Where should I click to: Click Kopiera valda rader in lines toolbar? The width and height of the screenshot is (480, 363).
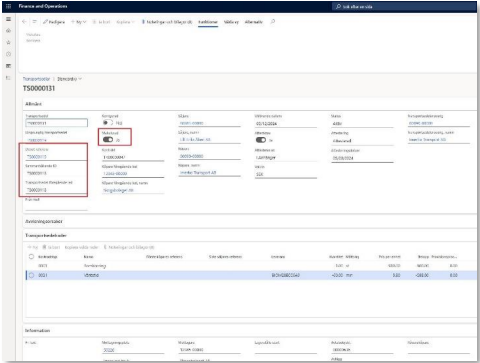tap(81, 247)
